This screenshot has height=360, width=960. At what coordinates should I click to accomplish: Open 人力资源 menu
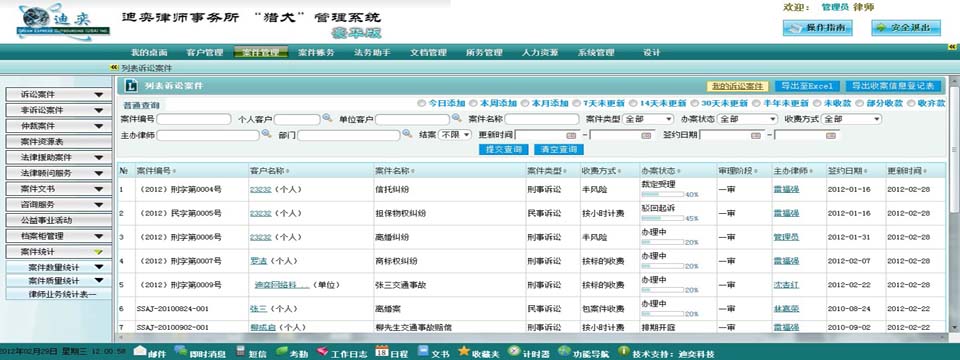point(540,53)
